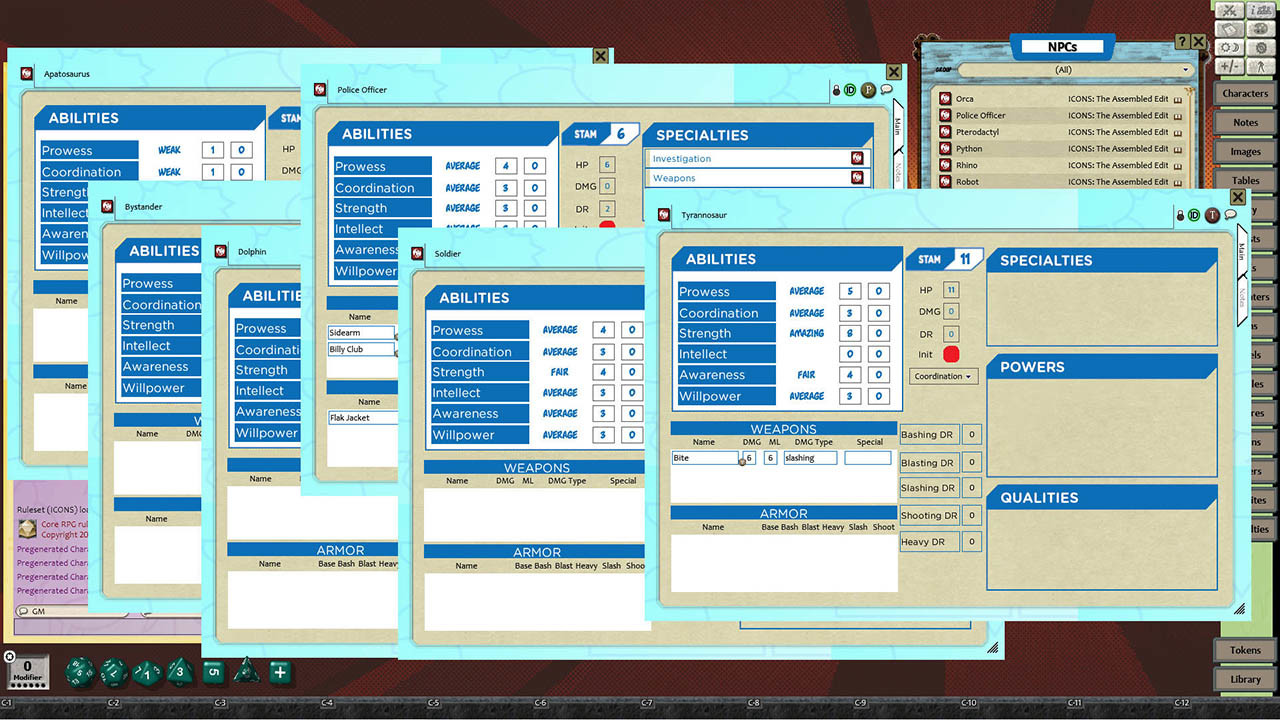This screenshot has width=1280, height=720.
Task: Select the d20 die from the dice tray
Action: click(x=79, y=672)
